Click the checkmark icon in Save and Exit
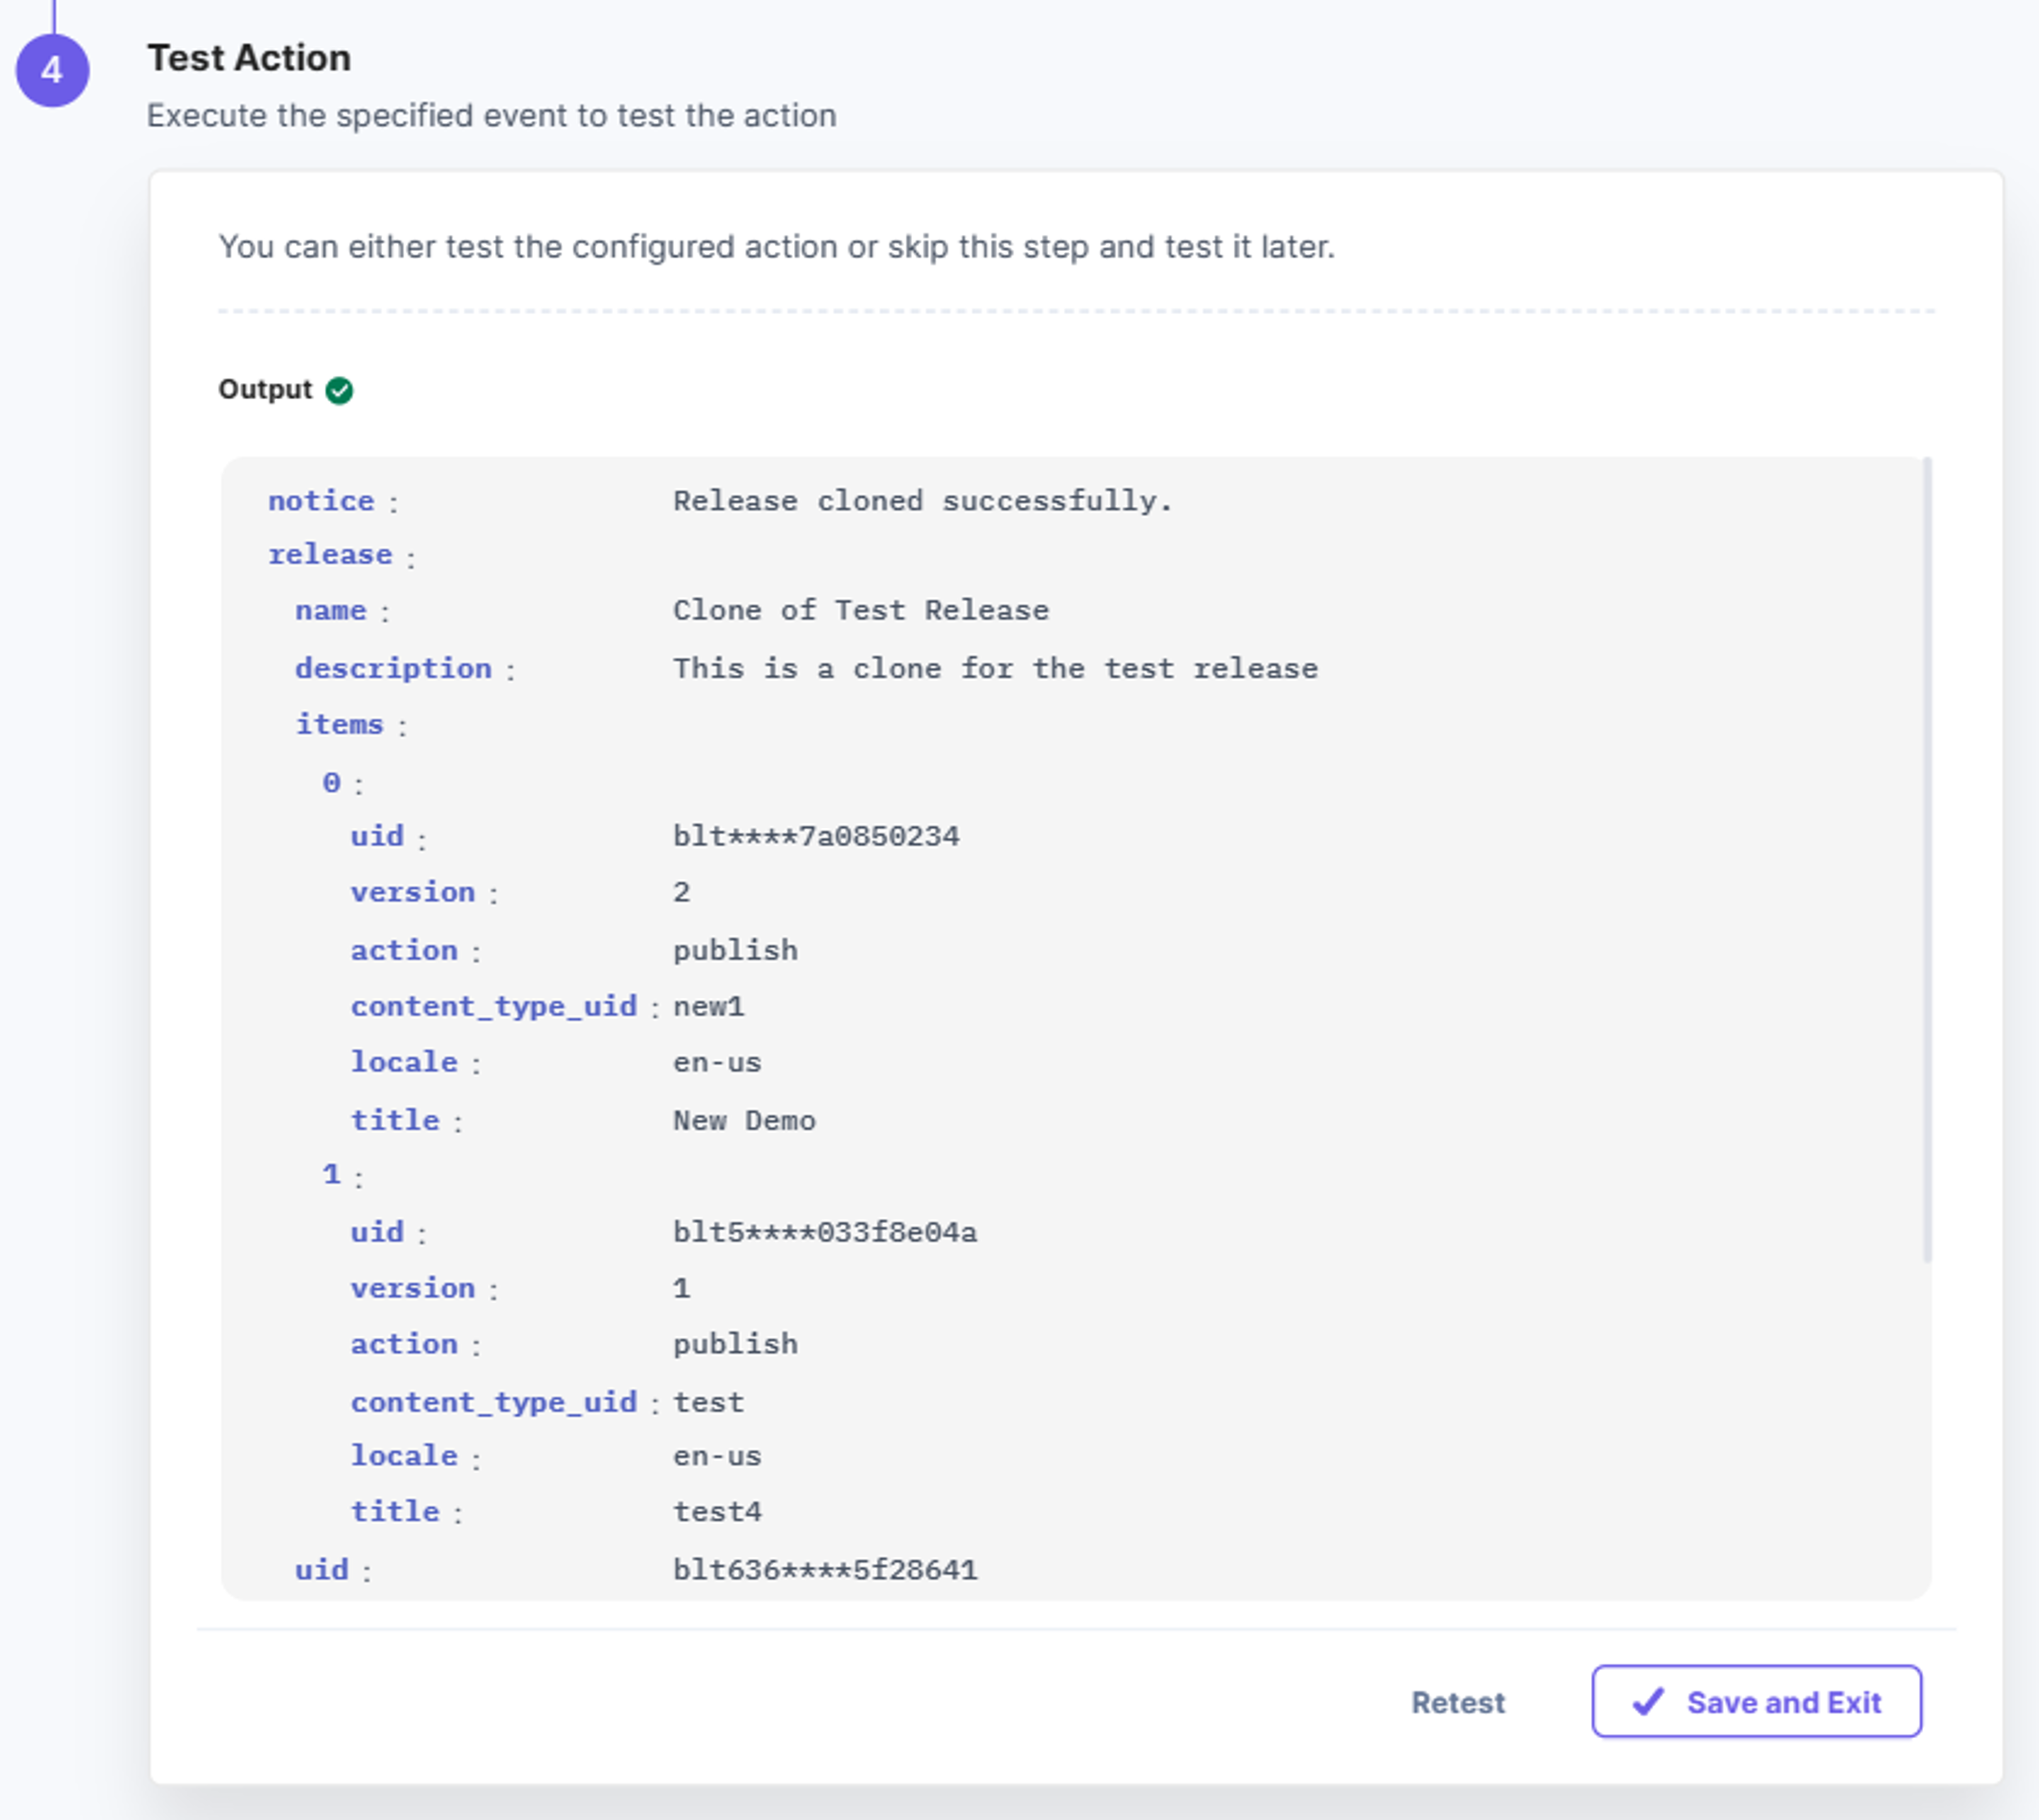The height and width of the screenshot is (1820, 2039). [1648, 1701]
